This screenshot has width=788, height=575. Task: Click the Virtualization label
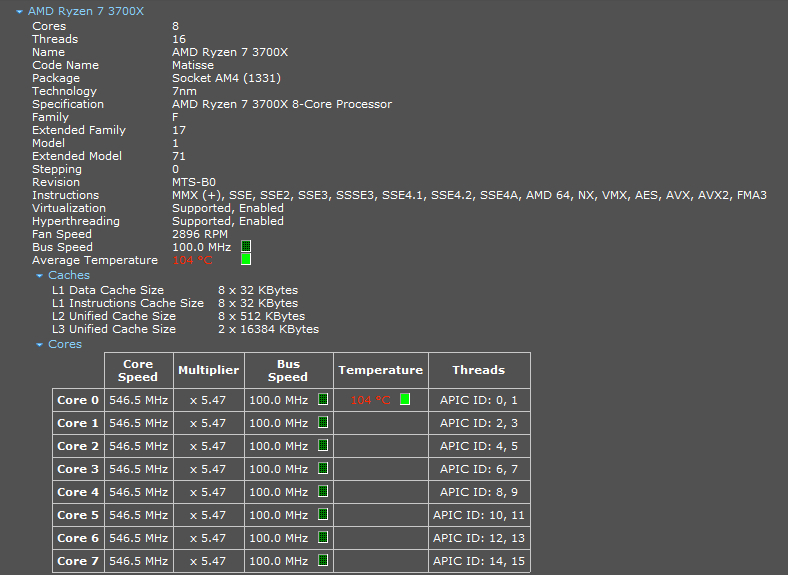pos(69,208)
